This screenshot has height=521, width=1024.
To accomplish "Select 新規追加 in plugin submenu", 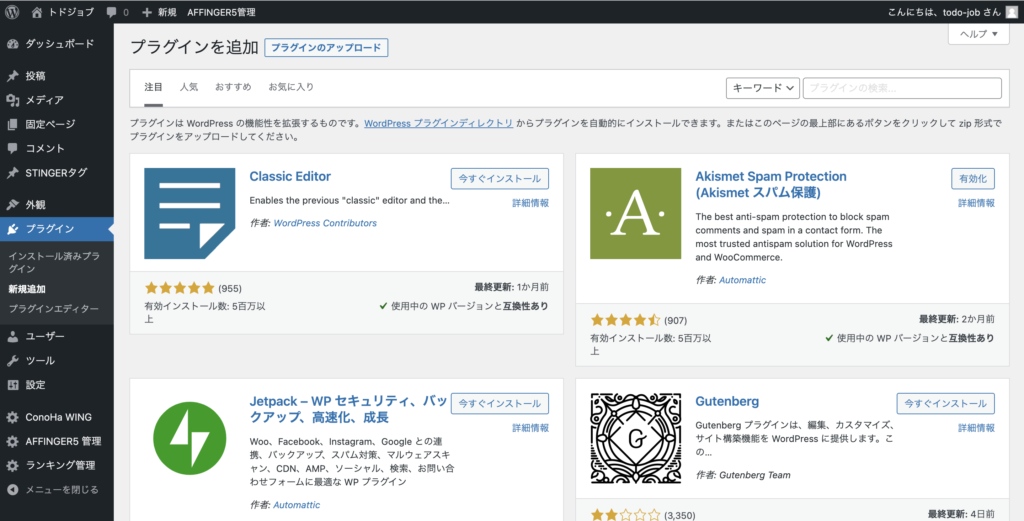I will (27, 289).
